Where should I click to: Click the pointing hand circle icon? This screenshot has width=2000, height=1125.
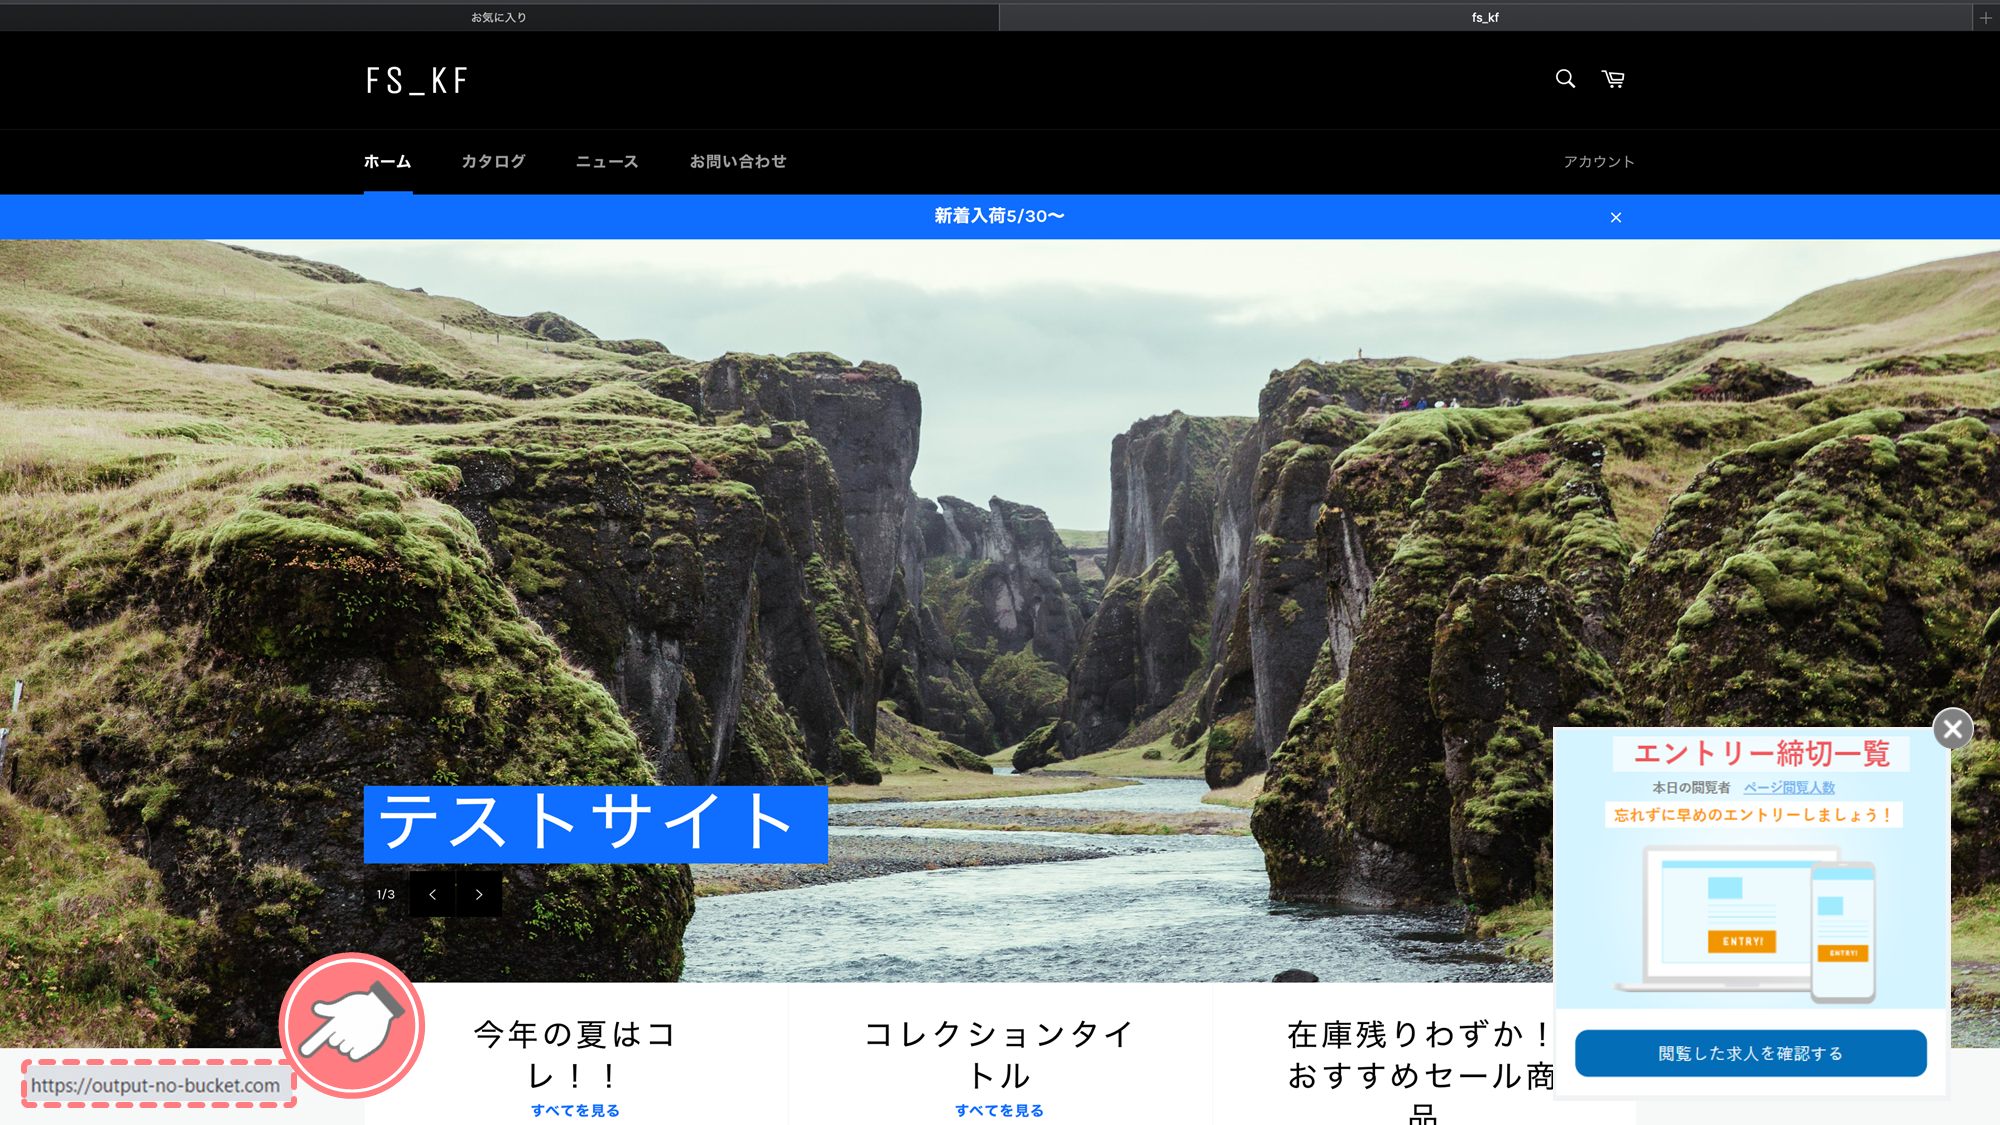[352, 1026]
